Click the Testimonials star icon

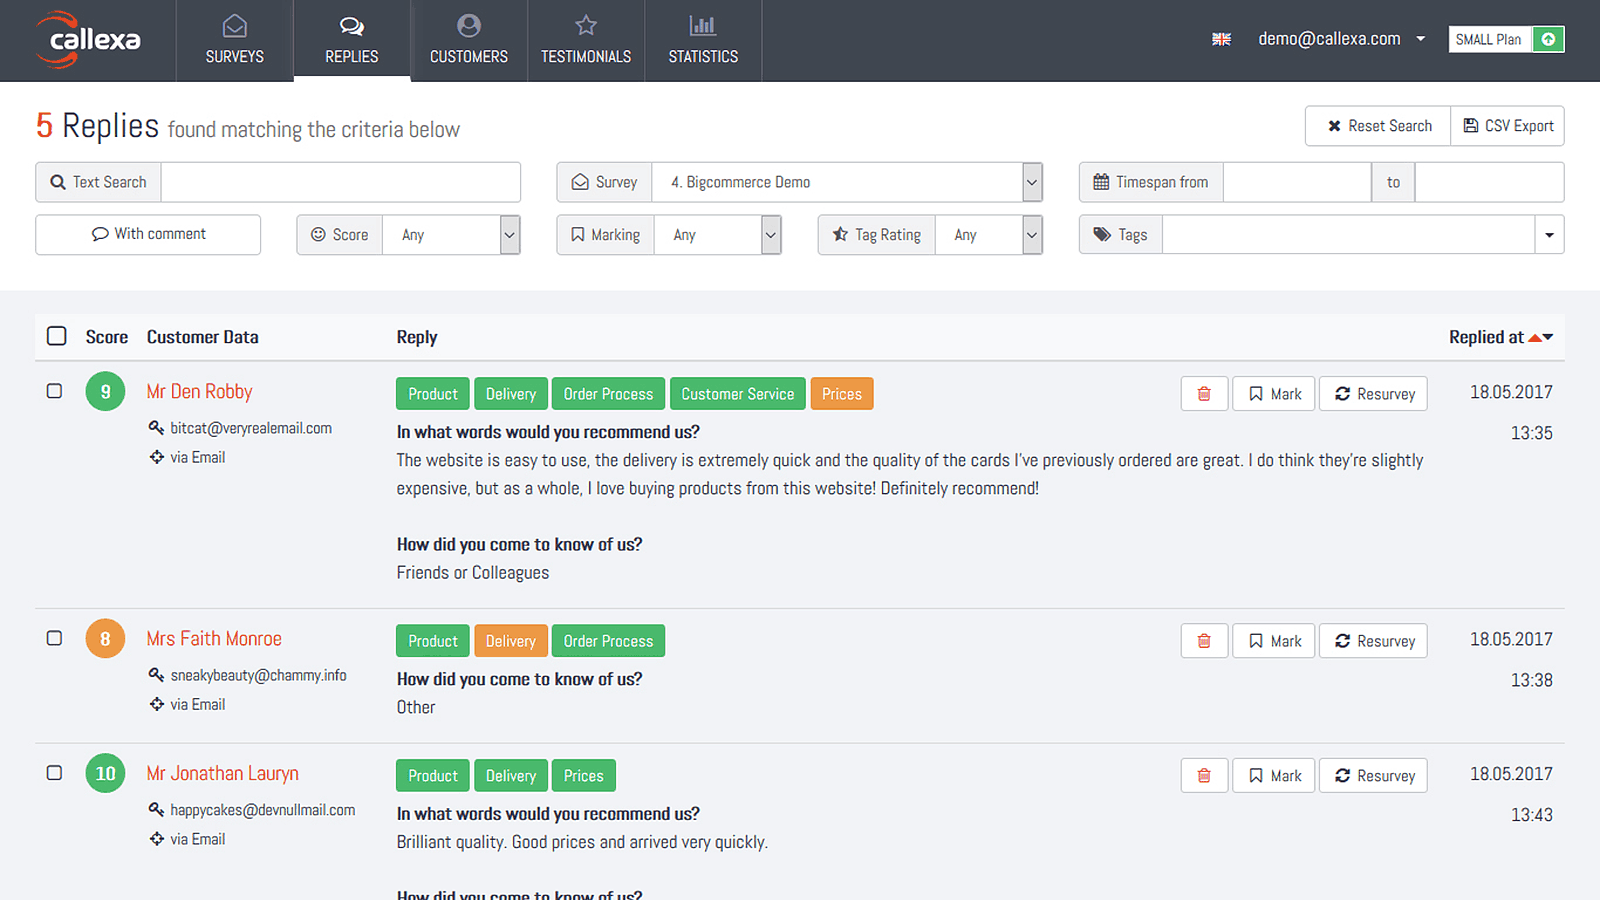point(585,25)
